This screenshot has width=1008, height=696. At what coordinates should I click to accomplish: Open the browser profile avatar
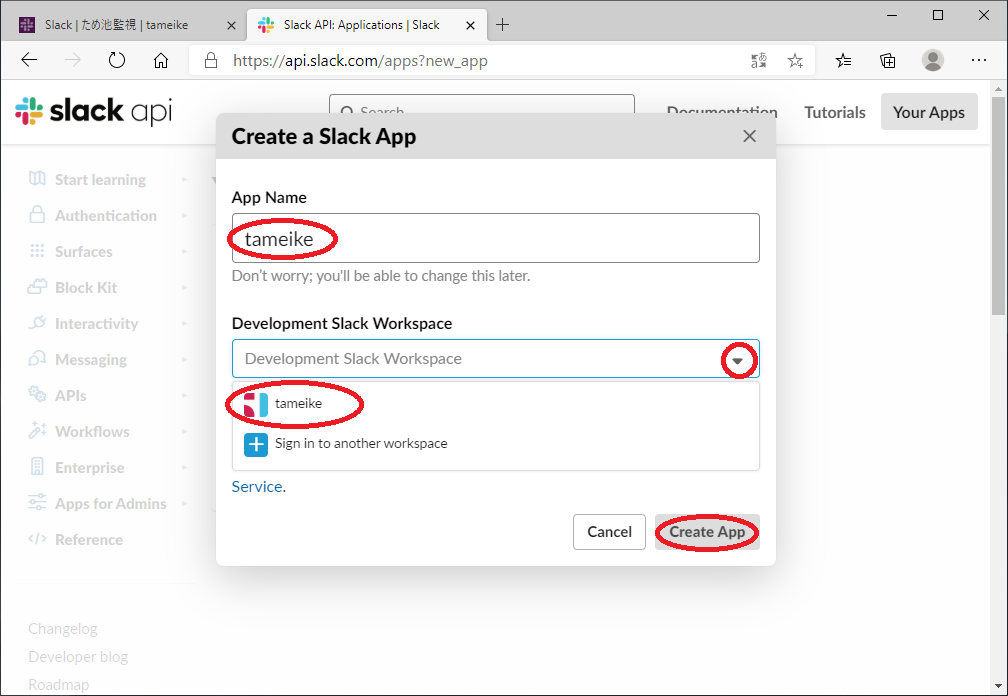coord(932,61)
